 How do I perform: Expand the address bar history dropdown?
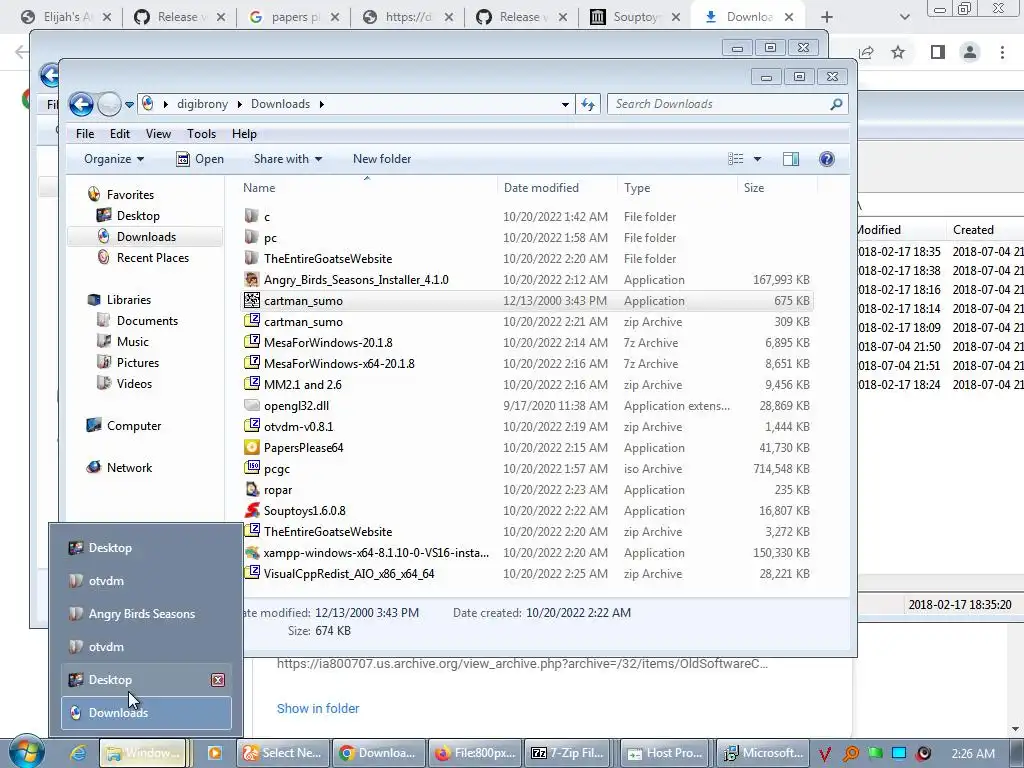[565, 104]
